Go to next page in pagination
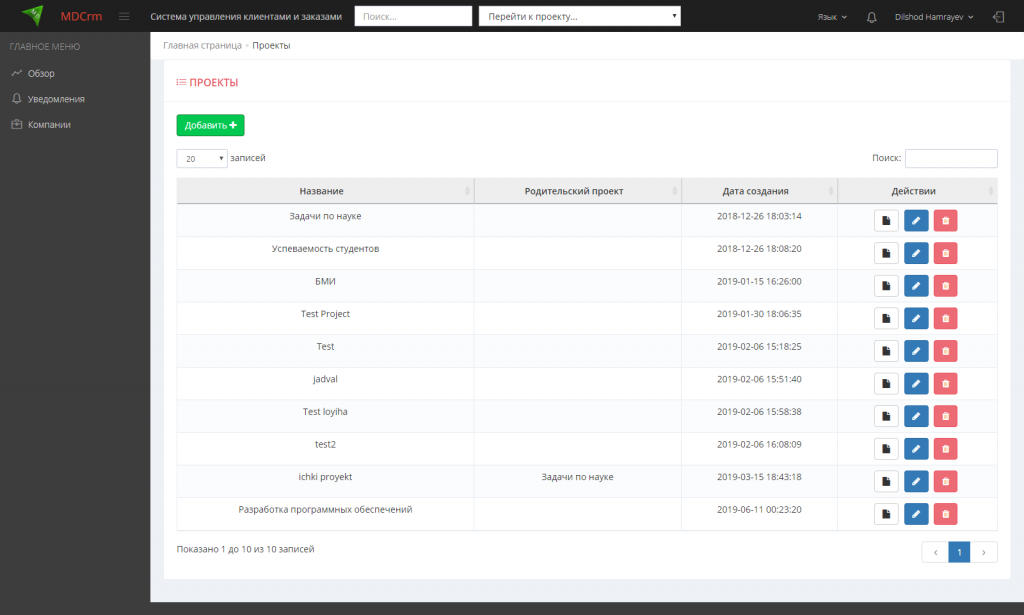Image resolution: width=1024 pixels, height=615 pixels. click(x=984, y=552)
